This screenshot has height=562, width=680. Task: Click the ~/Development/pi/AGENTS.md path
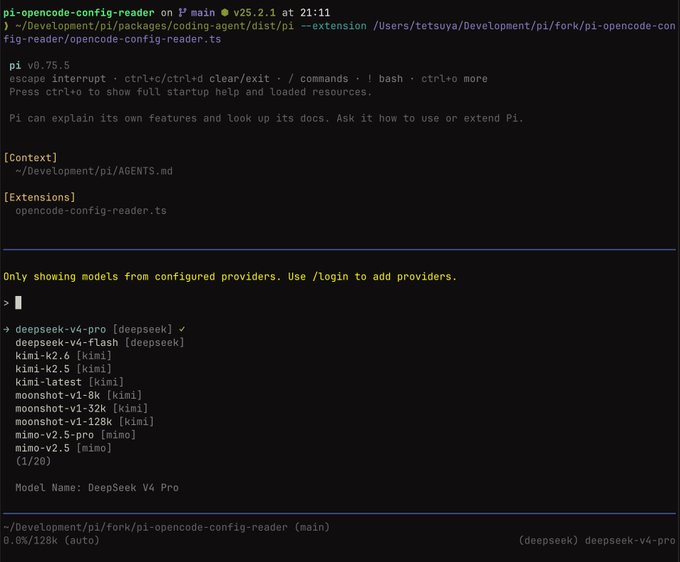point(94,171)
